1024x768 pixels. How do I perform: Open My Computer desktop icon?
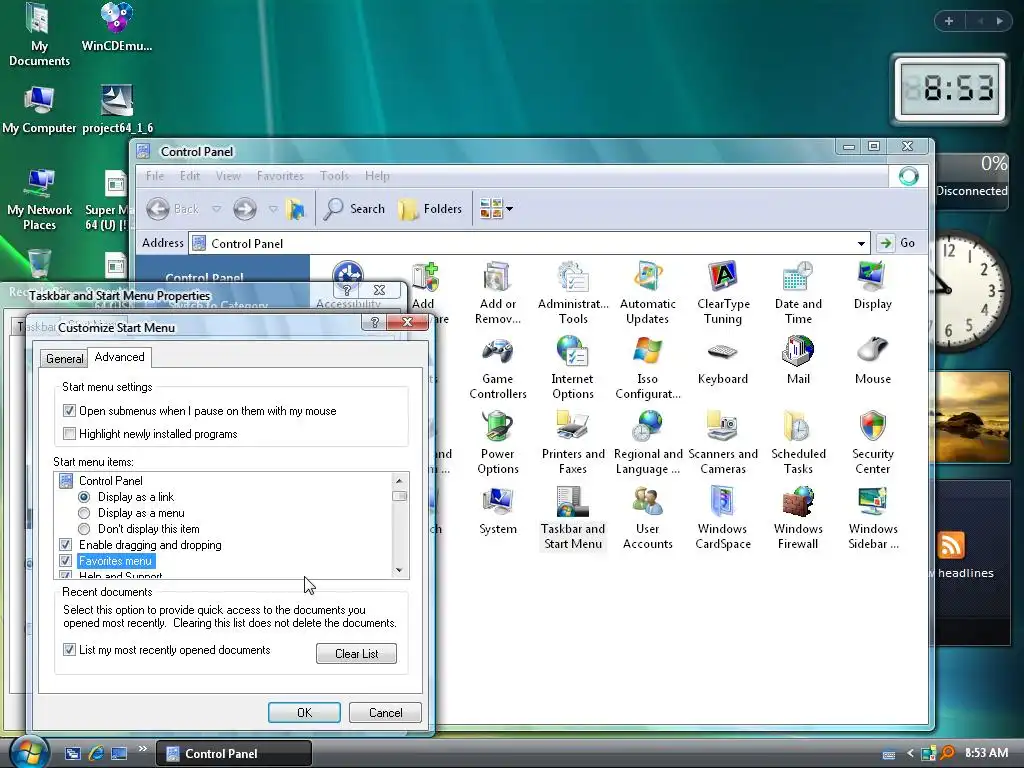tap(39, 110)
